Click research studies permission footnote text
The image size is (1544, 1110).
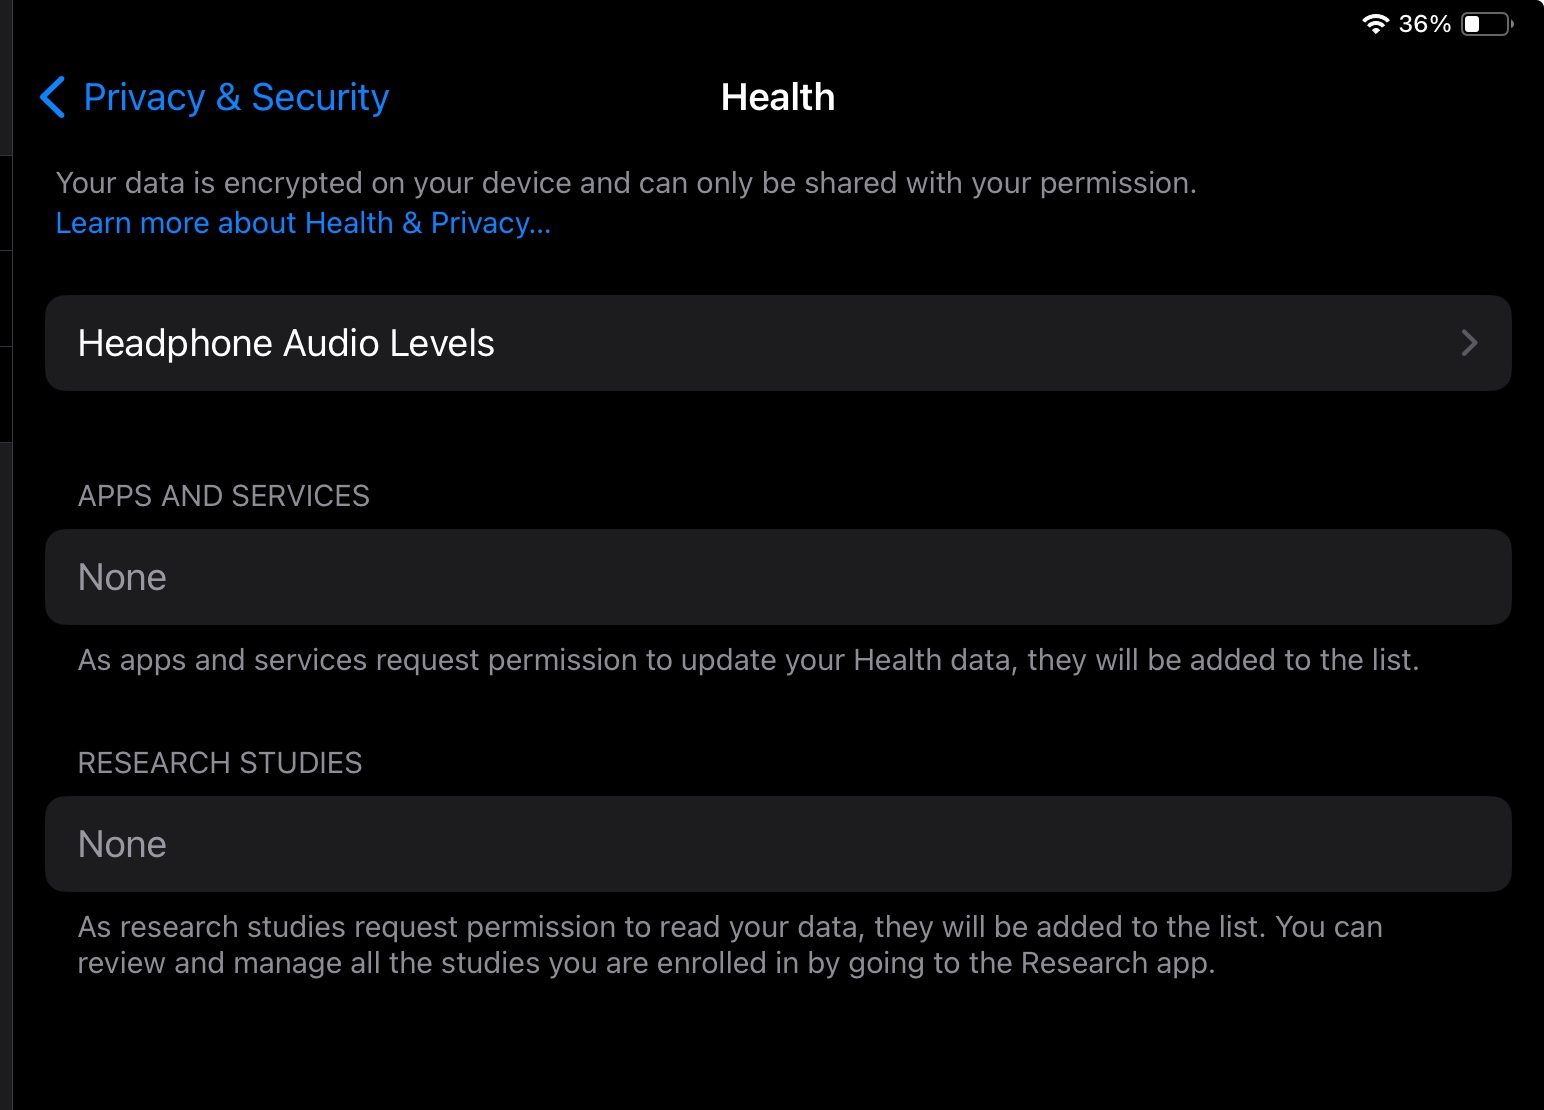click(x=730, y=927)
